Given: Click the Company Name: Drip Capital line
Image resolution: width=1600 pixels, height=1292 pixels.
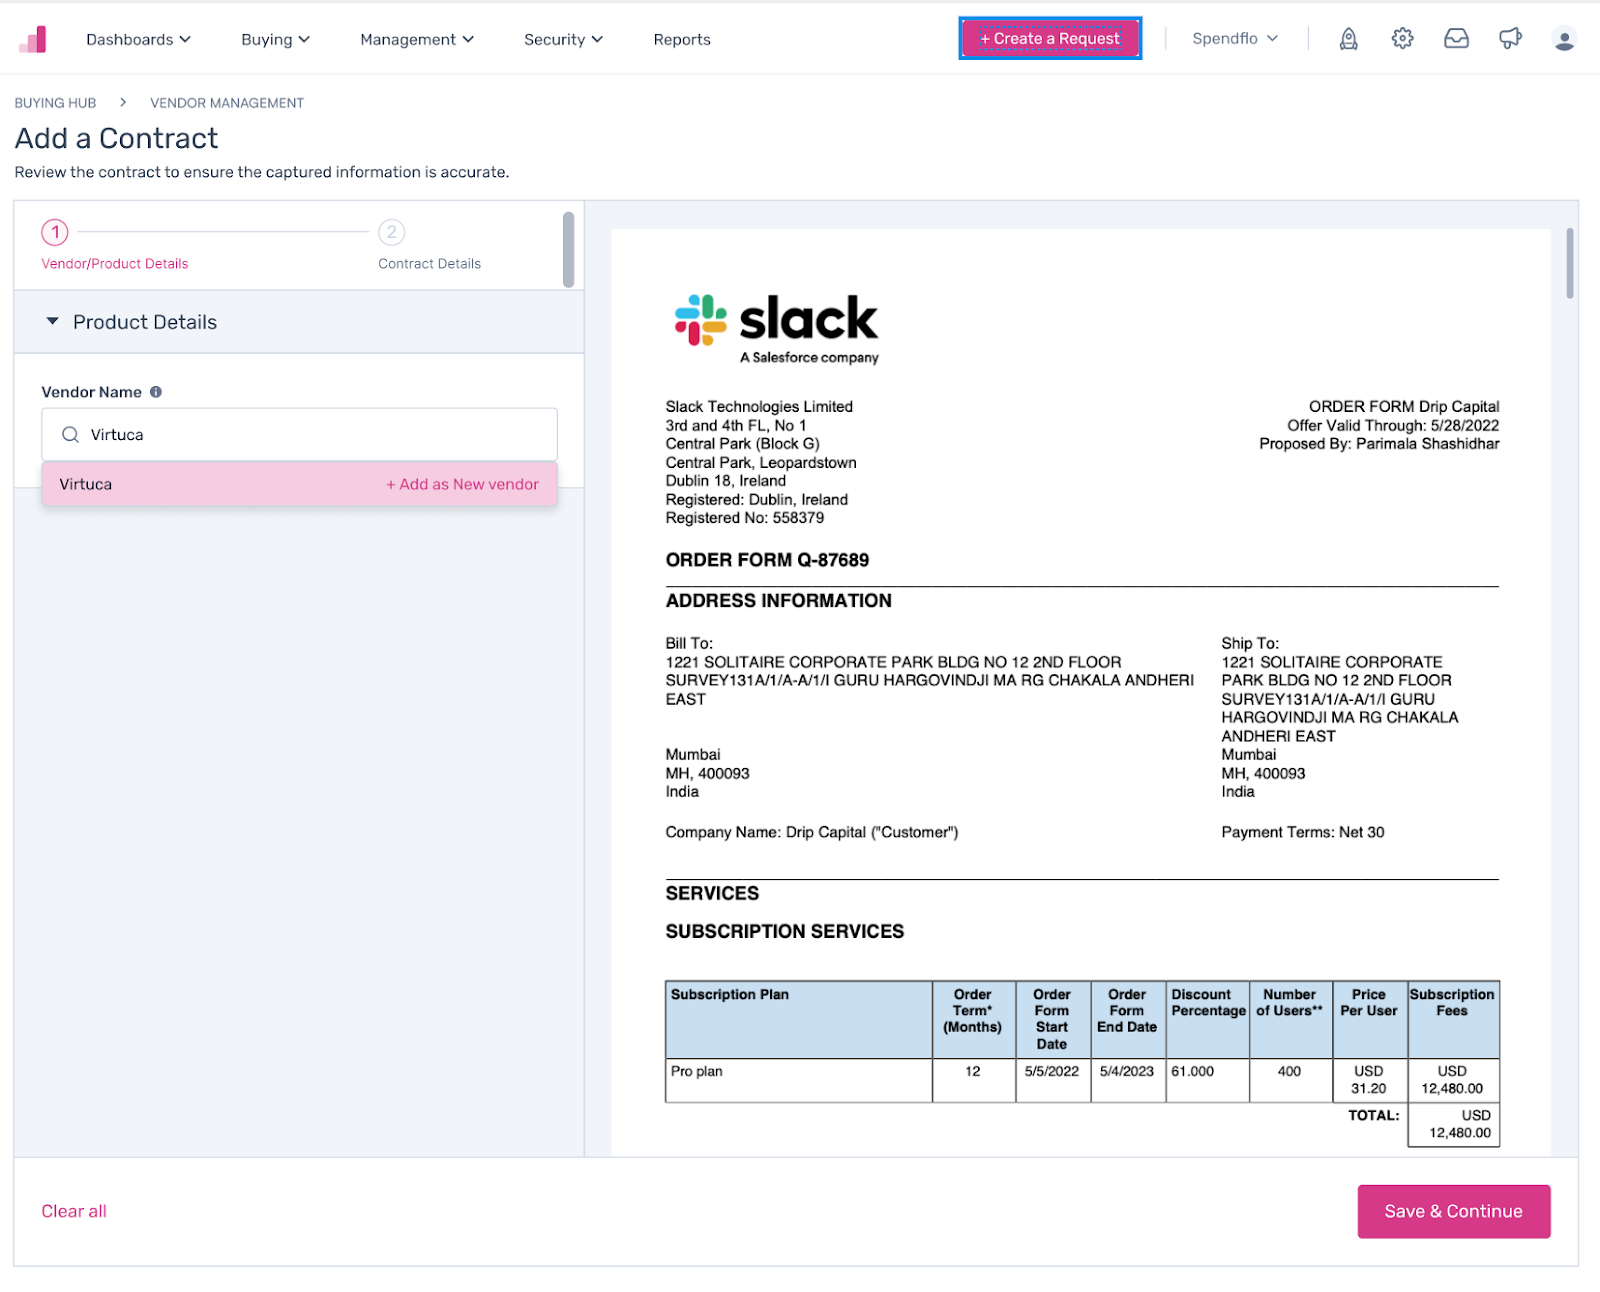Looking at the screenshot, I should coord(812,832).
